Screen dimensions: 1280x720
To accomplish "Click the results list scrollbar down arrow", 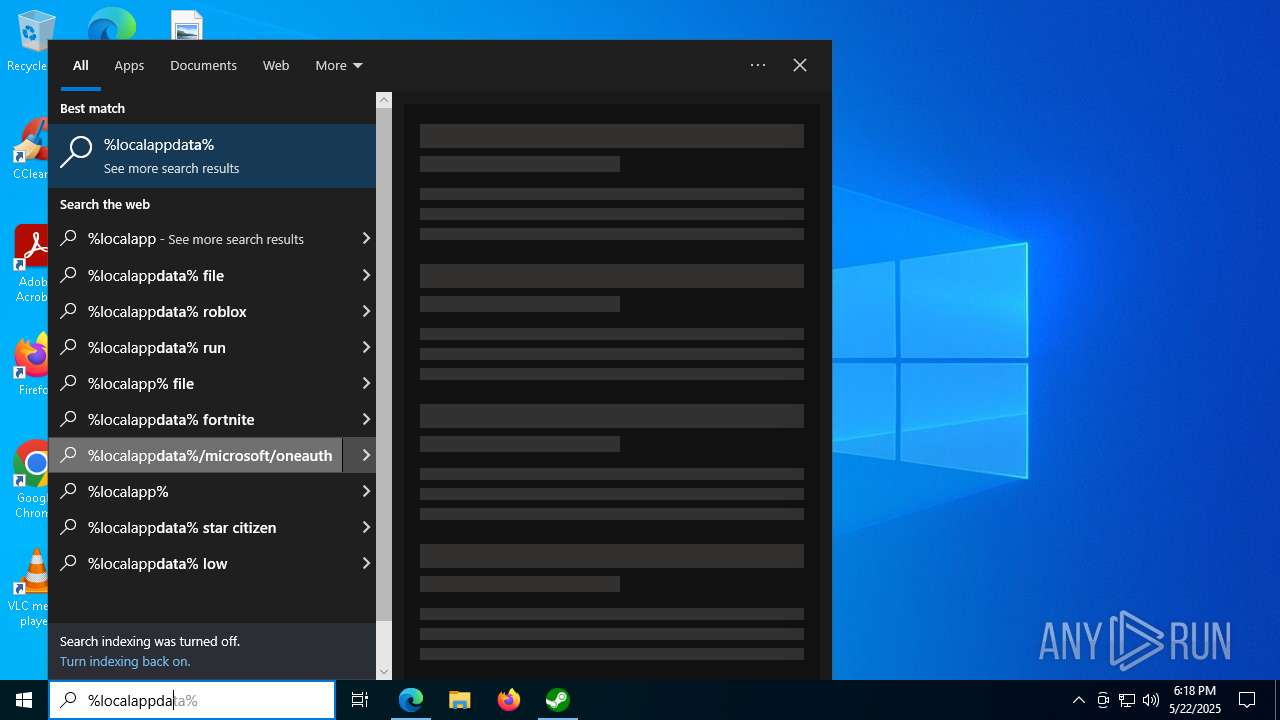I will click(384, 672).
